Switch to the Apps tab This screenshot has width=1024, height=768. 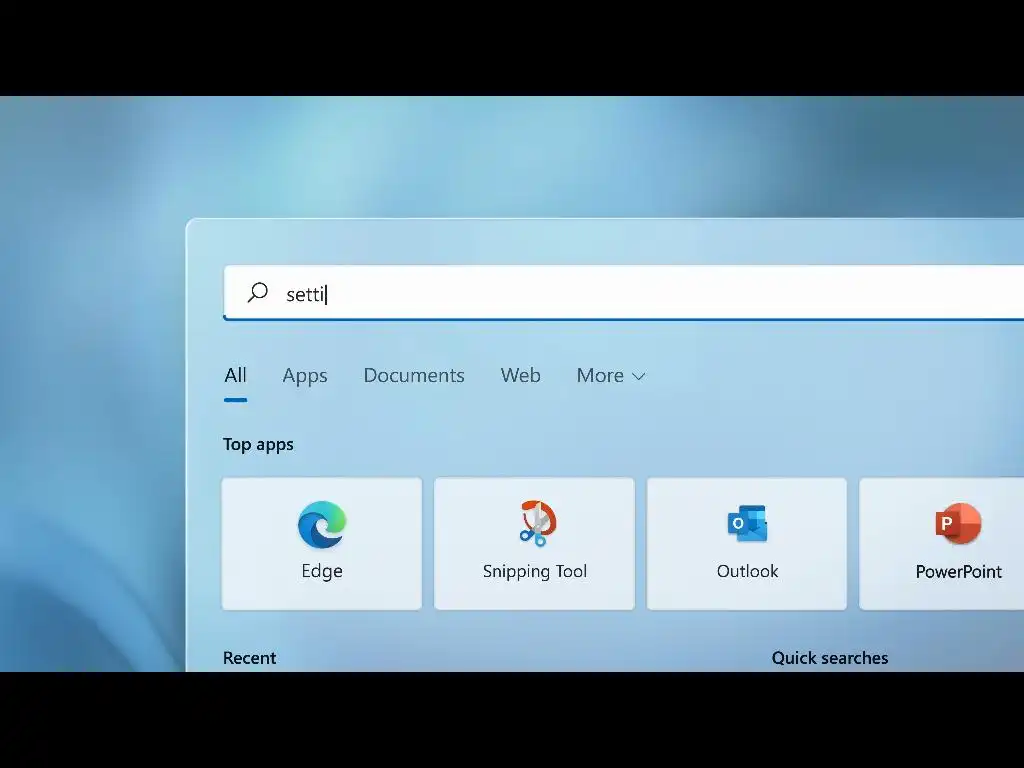click(x=305, y=376)
